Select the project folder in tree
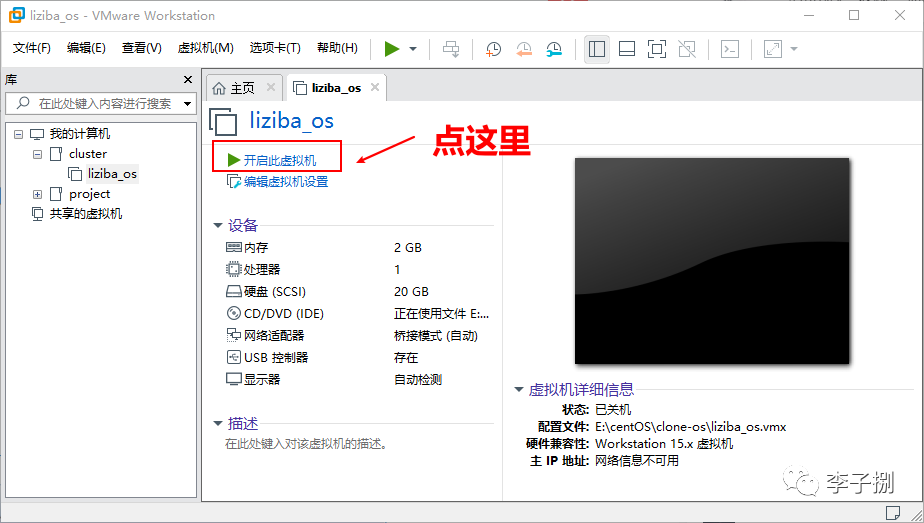The height and width of the screenshot is (523, 924). coord(90,194)
